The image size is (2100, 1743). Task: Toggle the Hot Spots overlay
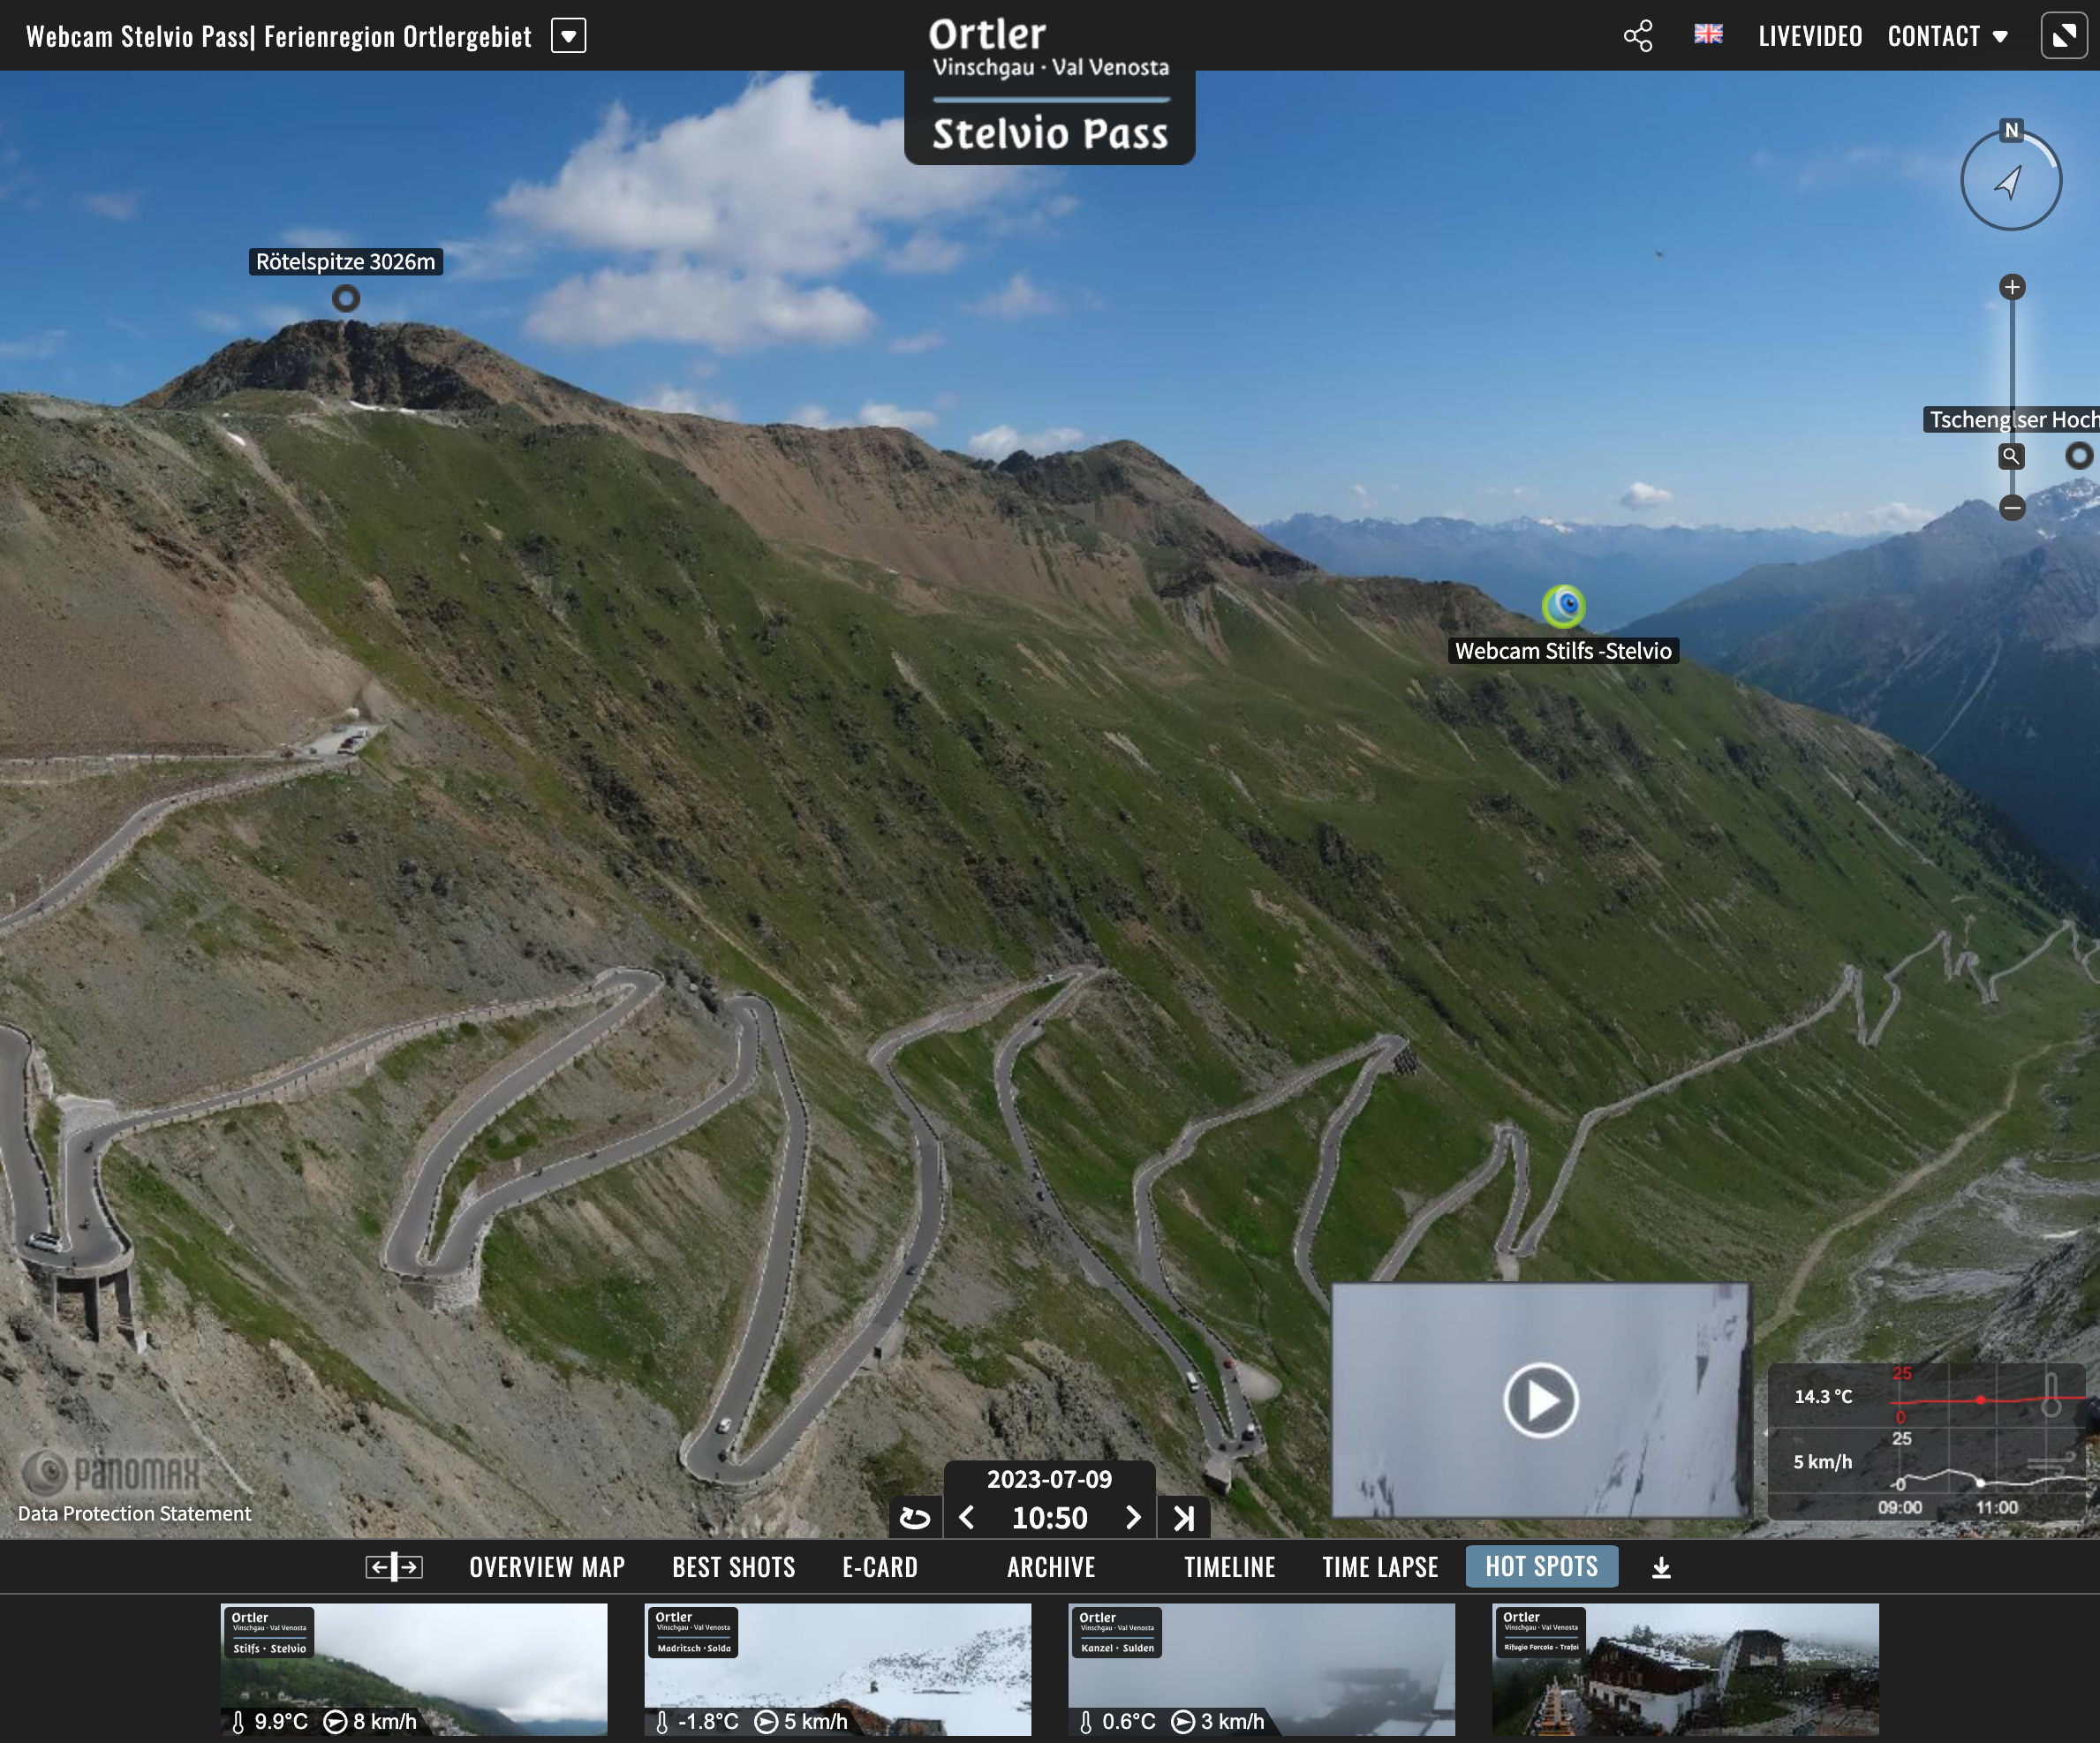(1541, 1567)
